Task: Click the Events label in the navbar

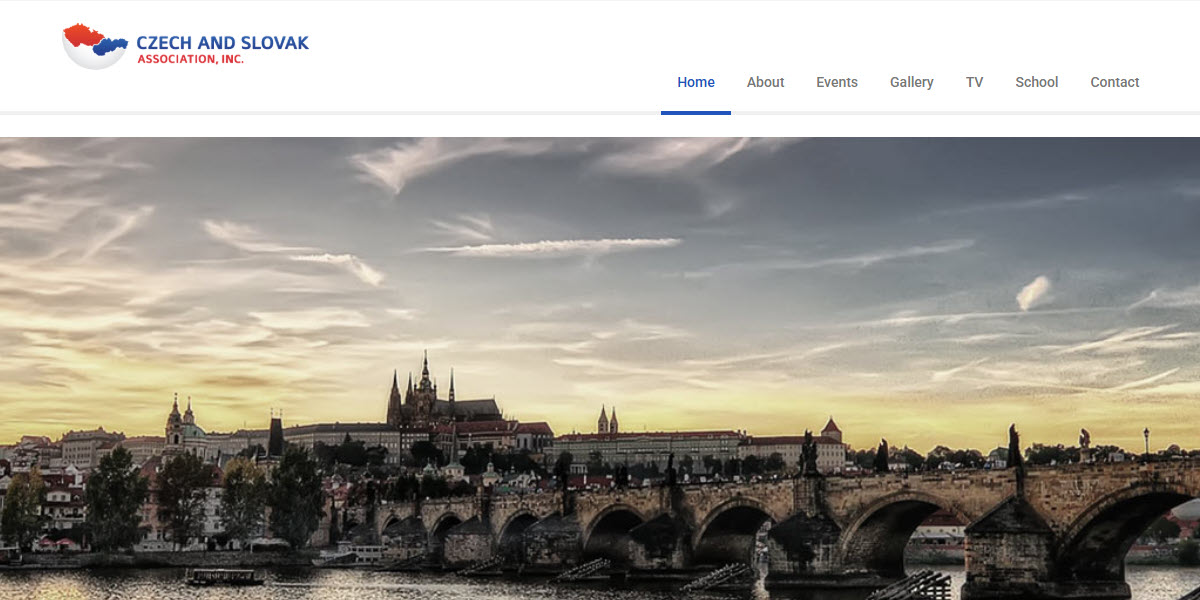Action: (x=837, y=82)
